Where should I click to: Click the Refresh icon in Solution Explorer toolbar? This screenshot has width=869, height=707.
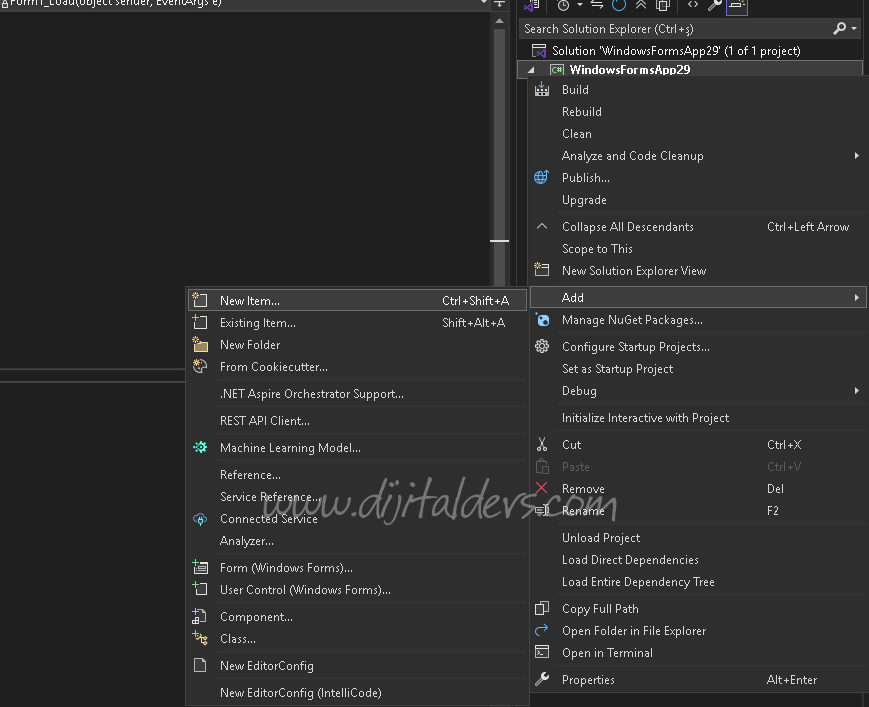(619, 5)
